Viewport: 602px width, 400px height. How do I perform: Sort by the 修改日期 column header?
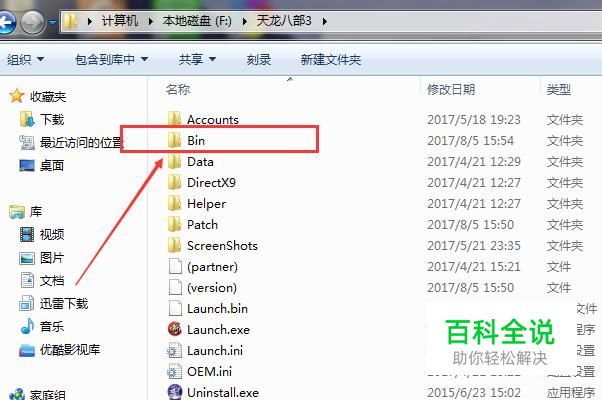click(x=451, y=89)
